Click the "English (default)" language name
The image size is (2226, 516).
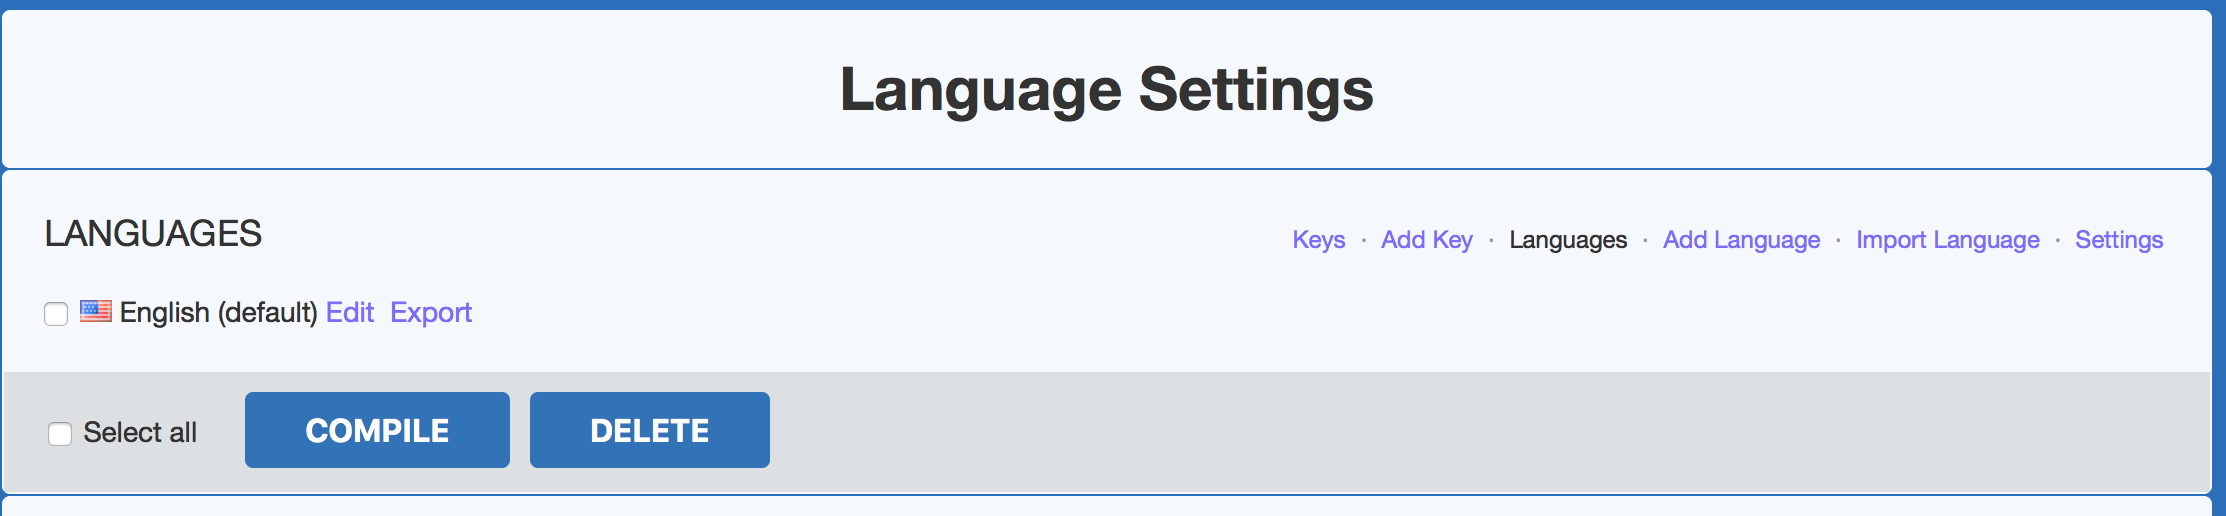point(218,313)
